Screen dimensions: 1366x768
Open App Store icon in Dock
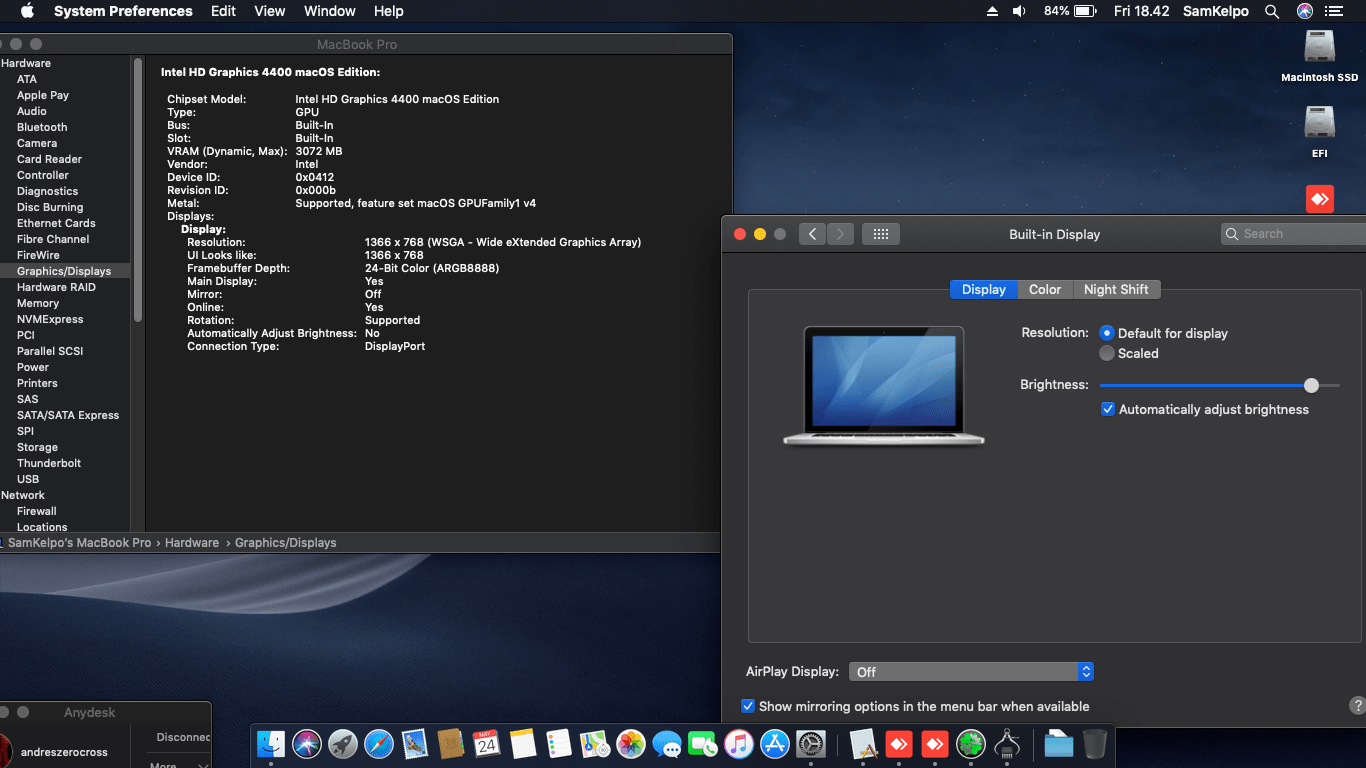pyautogui.click(x=775, y=743)
